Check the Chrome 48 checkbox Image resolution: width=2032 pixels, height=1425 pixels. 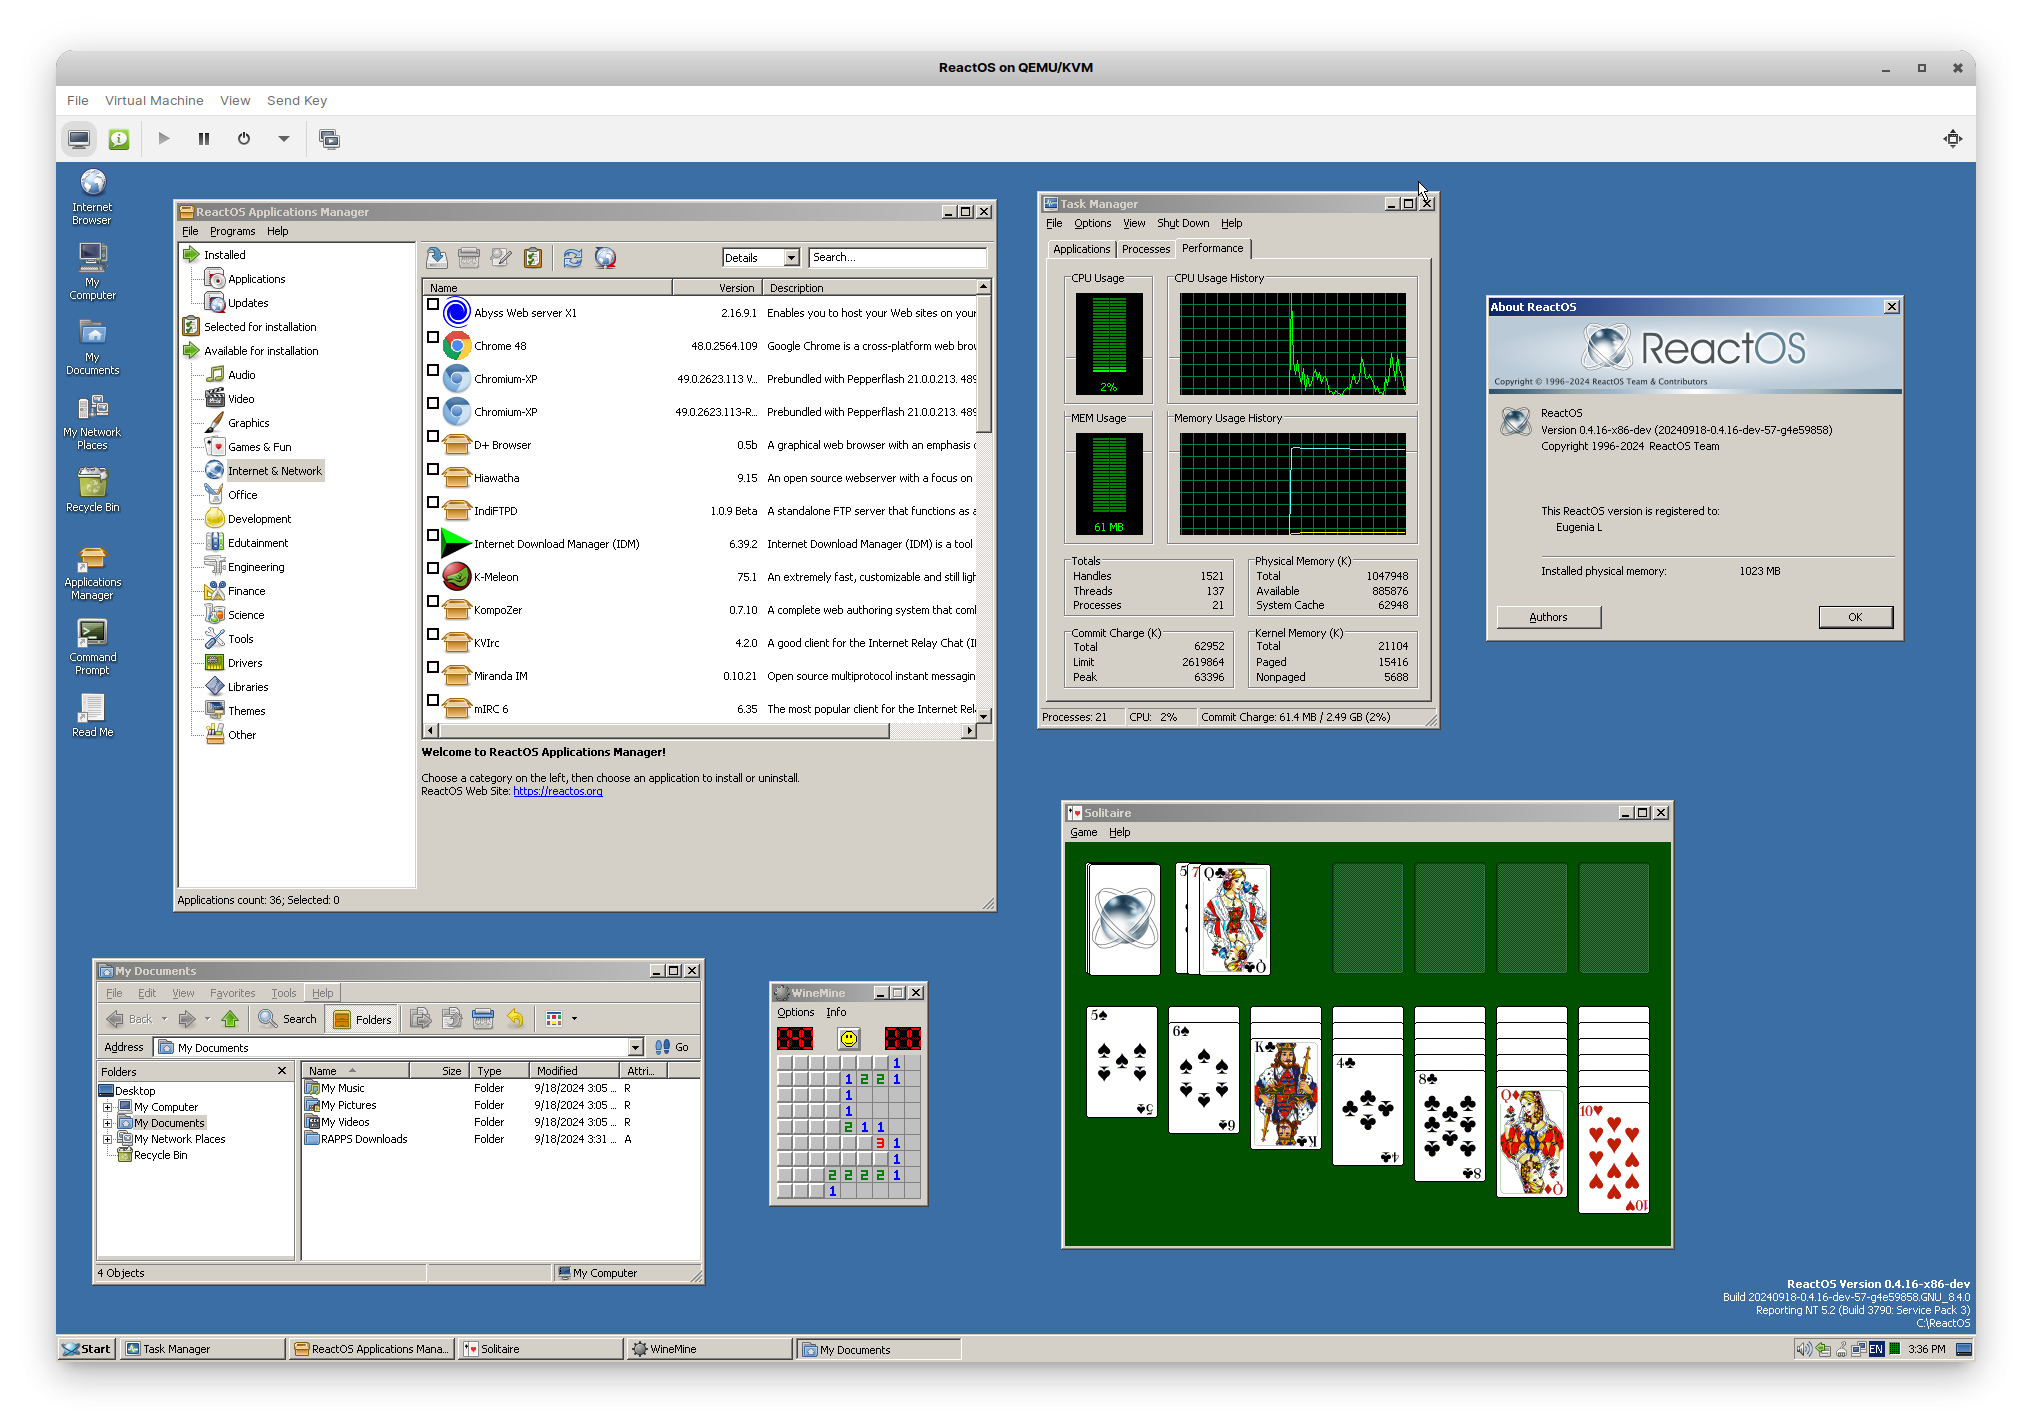coord(433,337)
